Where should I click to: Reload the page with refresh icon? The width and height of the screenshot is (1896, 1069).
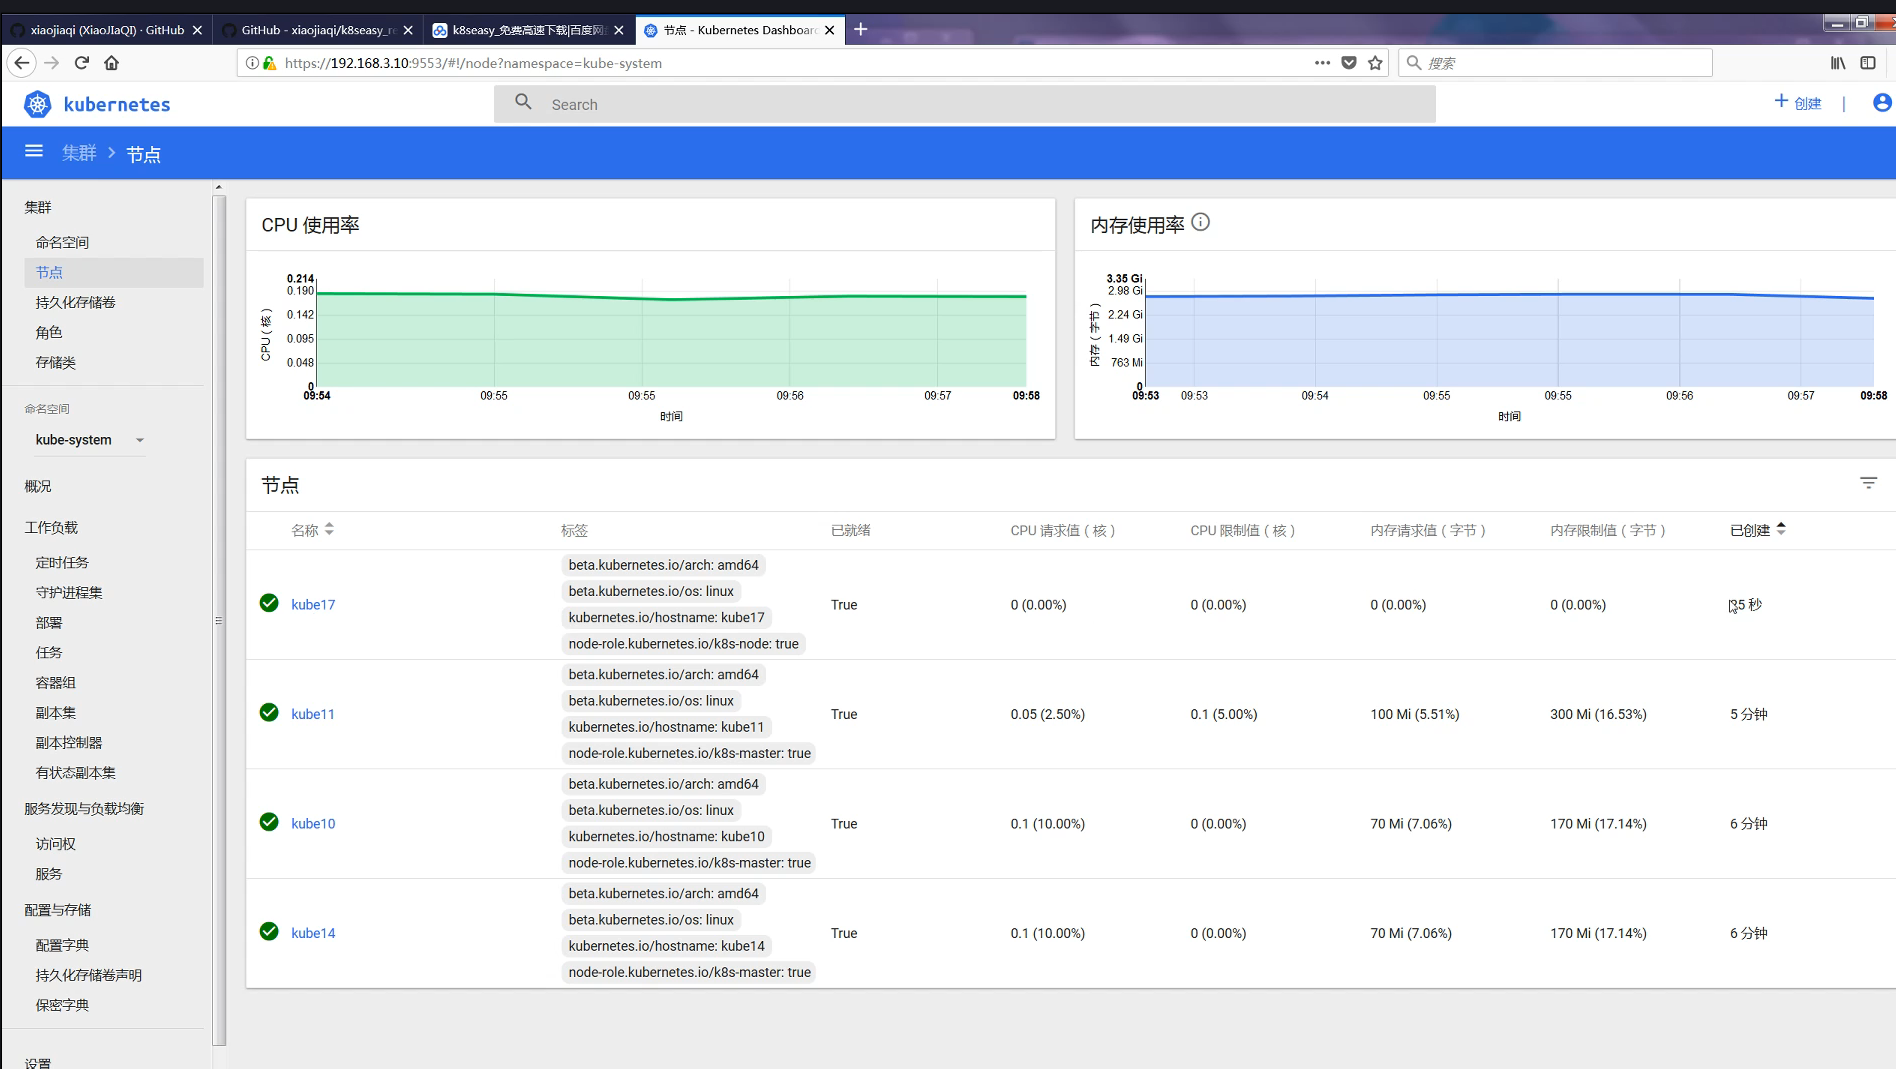tap(82, 62)
